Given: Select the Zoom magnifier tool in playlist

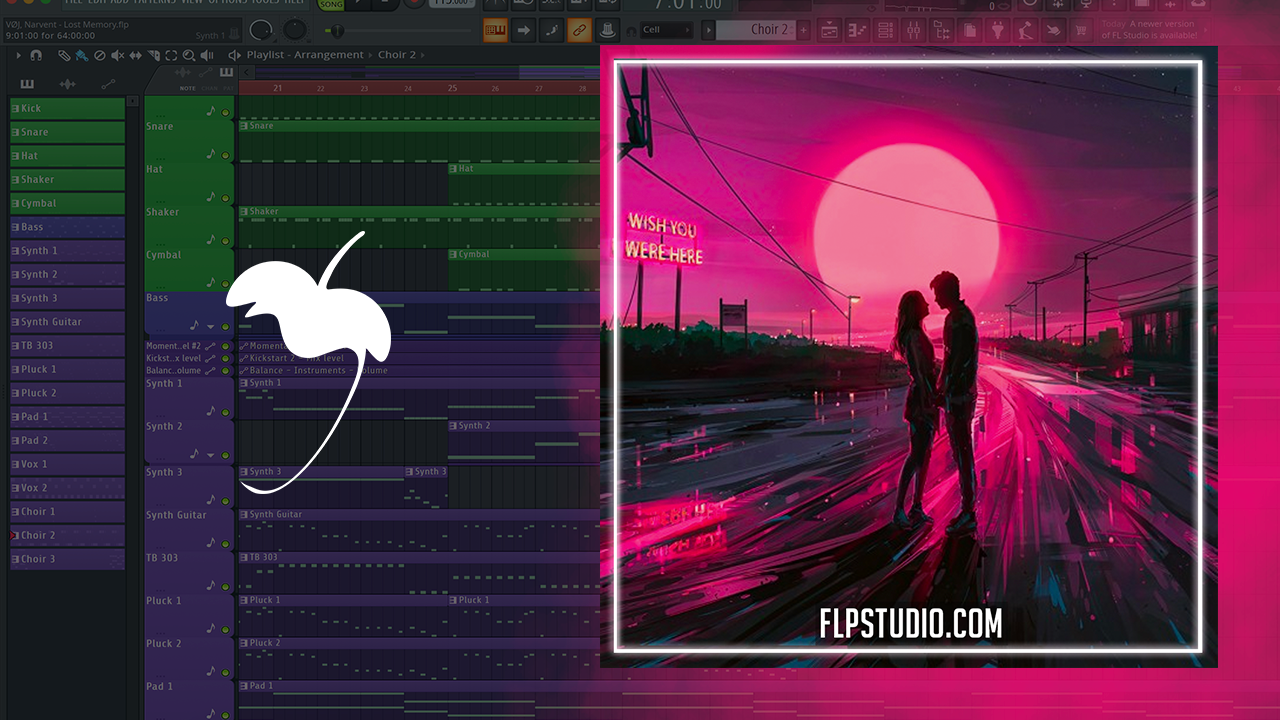Looking at the screenshot, I should click(189, 55).
